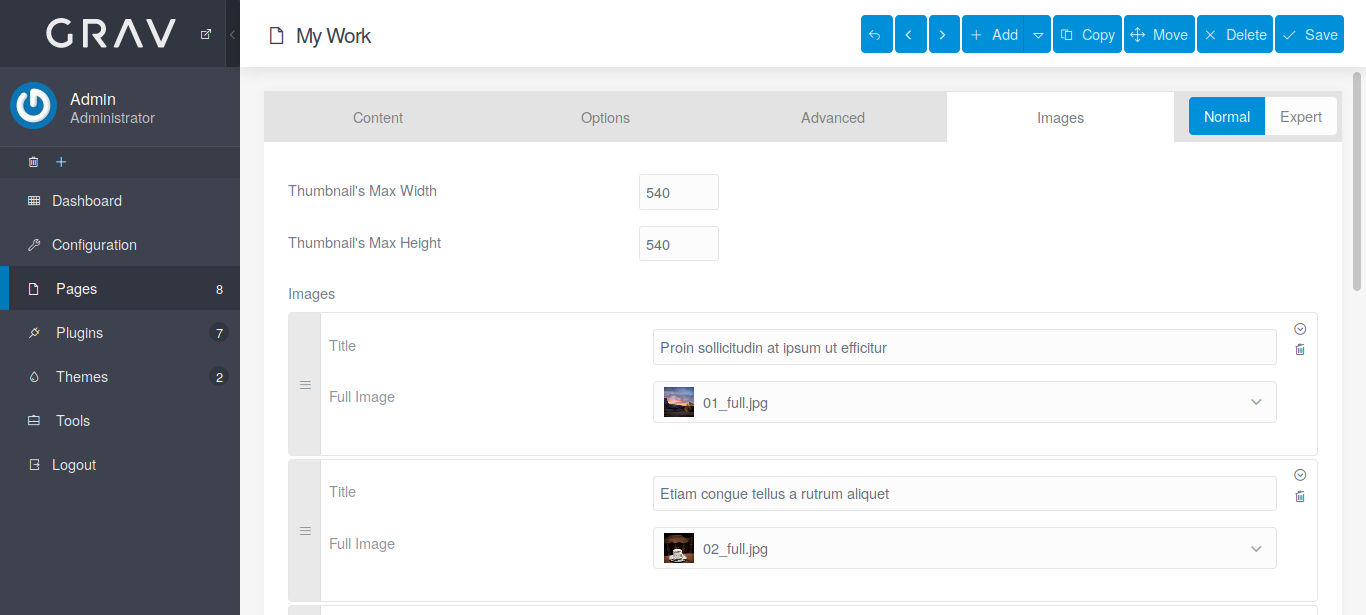Click the Logout icon in sidebar
The image size is (1366, 615).
tap(34, 465)
